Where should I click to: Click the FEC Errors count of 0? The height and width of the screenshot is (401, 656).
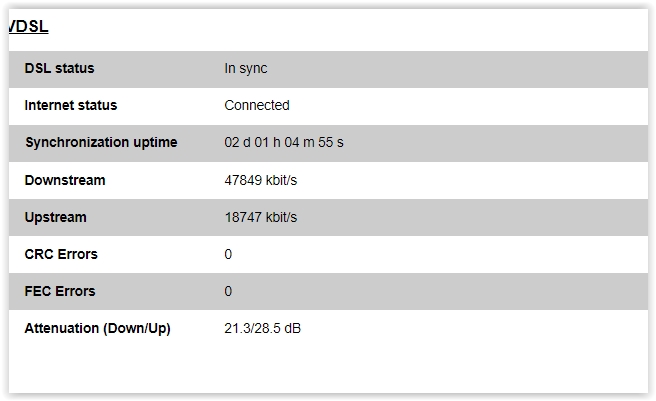coord(228,291)
